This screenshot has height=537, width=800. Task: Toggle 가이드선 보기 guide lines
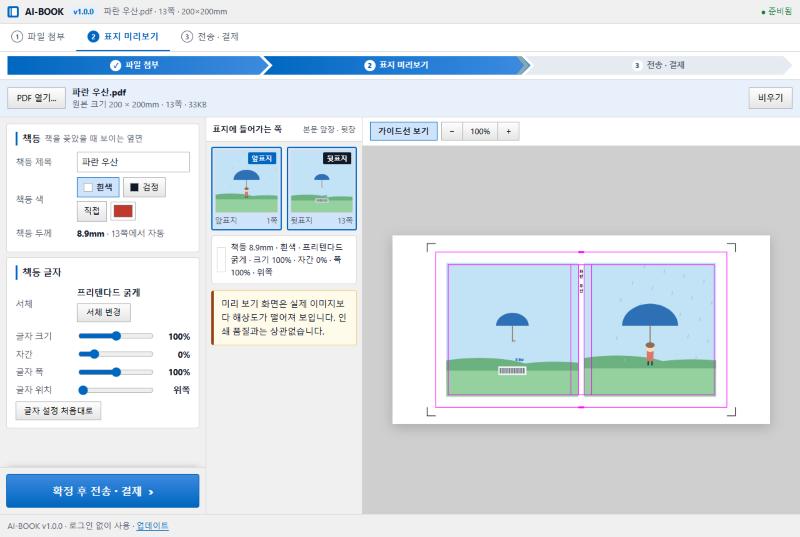tap(403, 131)
